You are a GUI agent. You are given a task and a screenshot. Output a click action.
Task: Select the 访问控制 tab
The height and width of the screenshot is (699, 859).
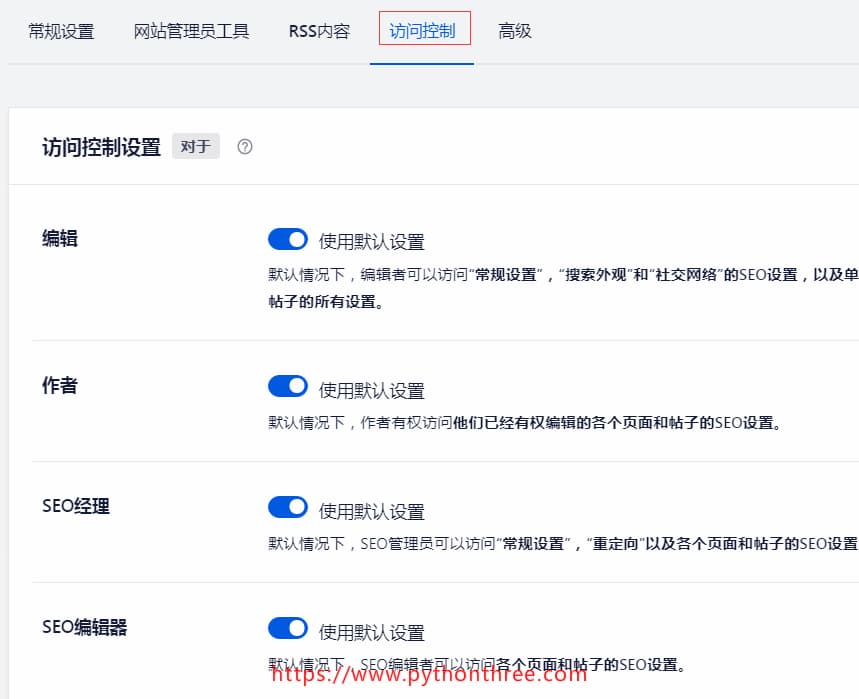422,31
